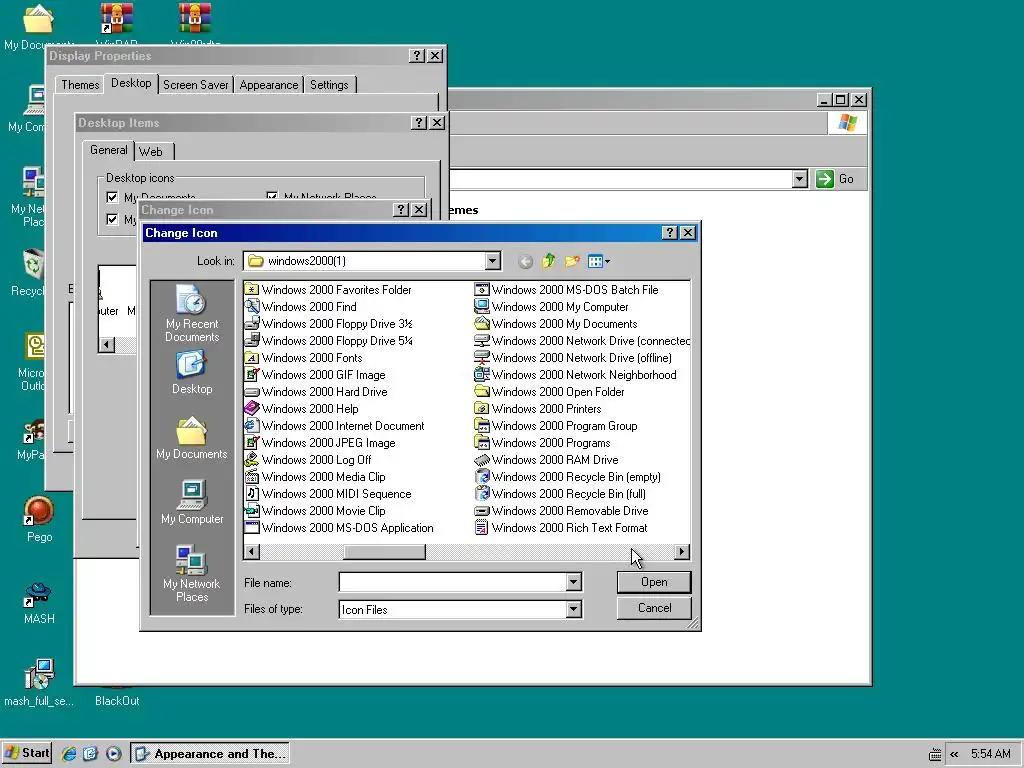The image size is (1024, 768).
Task: Select Windows 2000 Fonts icon file
Action: click(304, 357)
